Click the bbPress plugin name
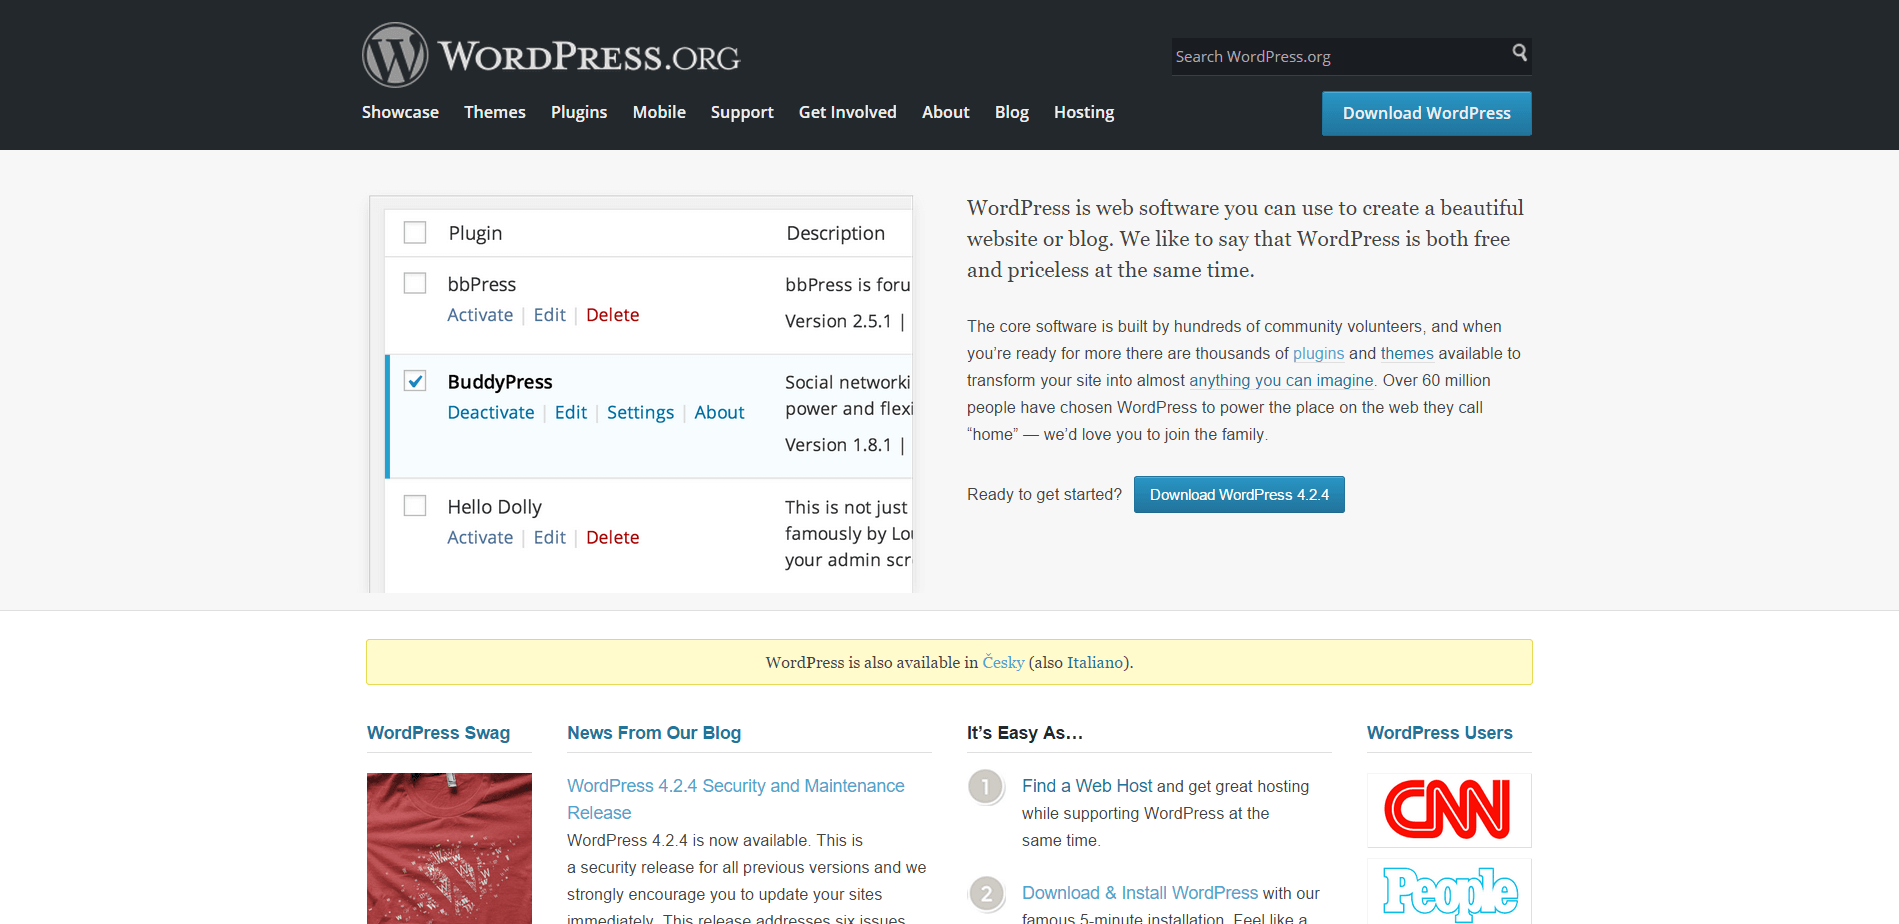The image size is (1899, 924). [x=482, y=284]
